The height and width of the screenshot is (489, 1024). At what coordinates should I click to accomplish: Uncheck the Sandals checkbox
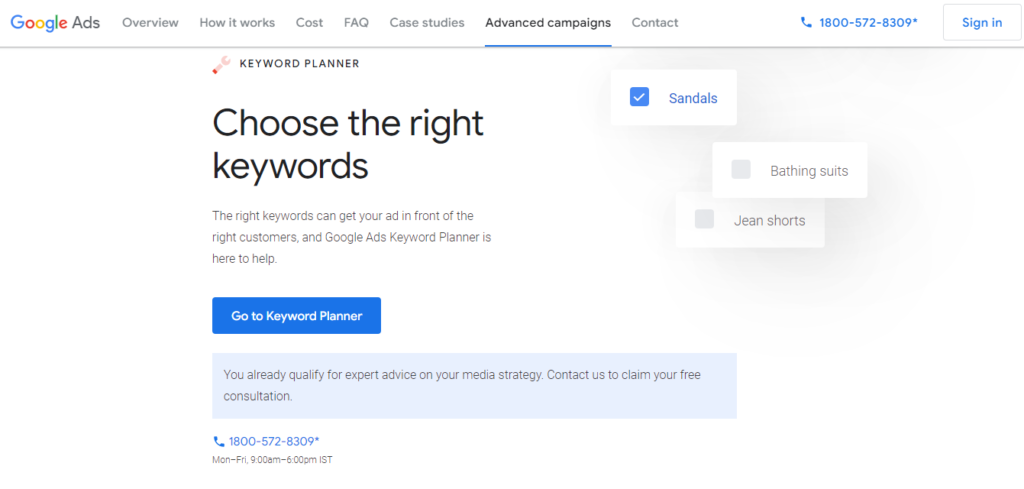pyautogui.click(x=639, y=97)
